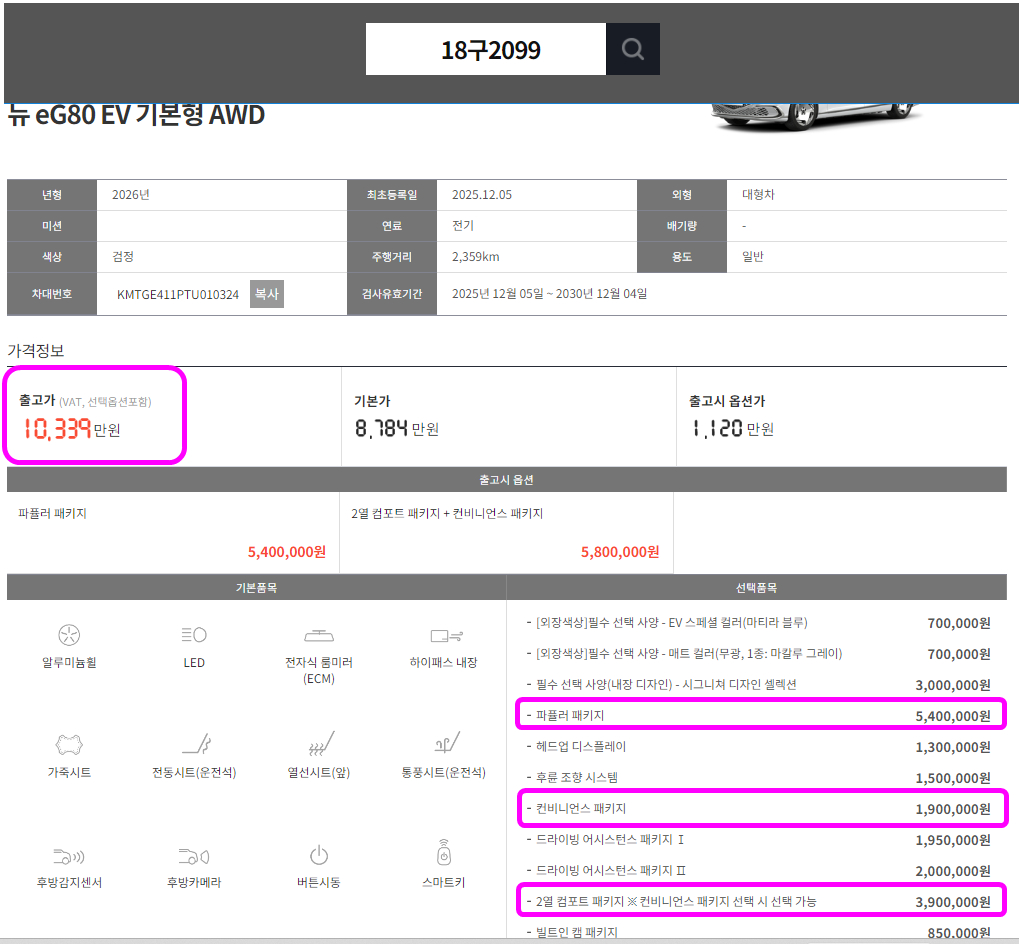This screenshot has height=944, width=1019.
Task: Click the 검사유효기간 date range value
Action: (x=549, y=294)
